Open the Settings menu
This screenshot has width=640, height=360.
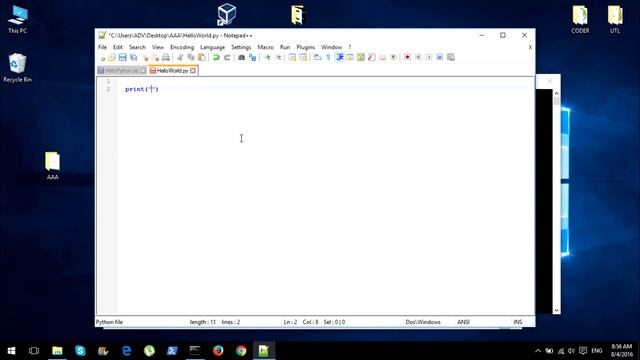tap(241, 47)
